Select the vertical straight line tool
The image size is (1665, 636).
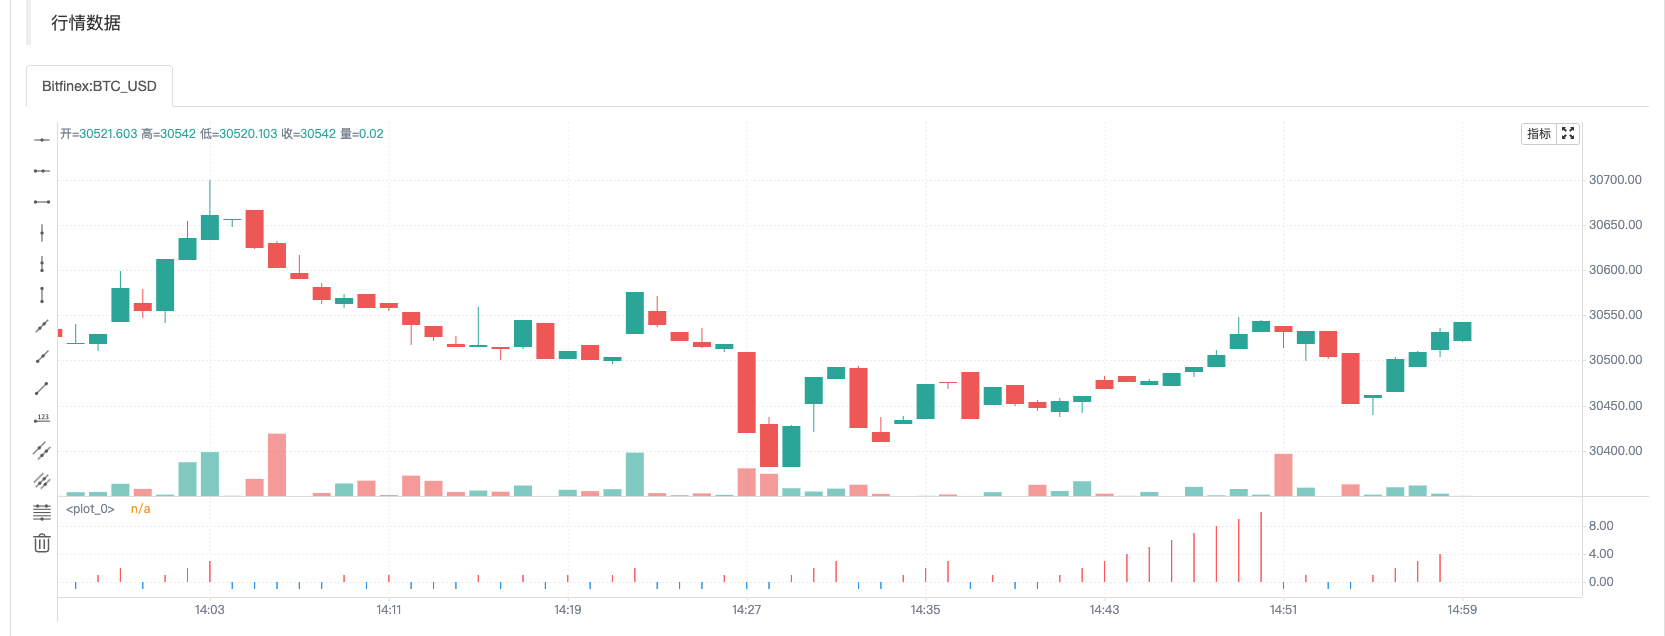(x=42, y=233)
